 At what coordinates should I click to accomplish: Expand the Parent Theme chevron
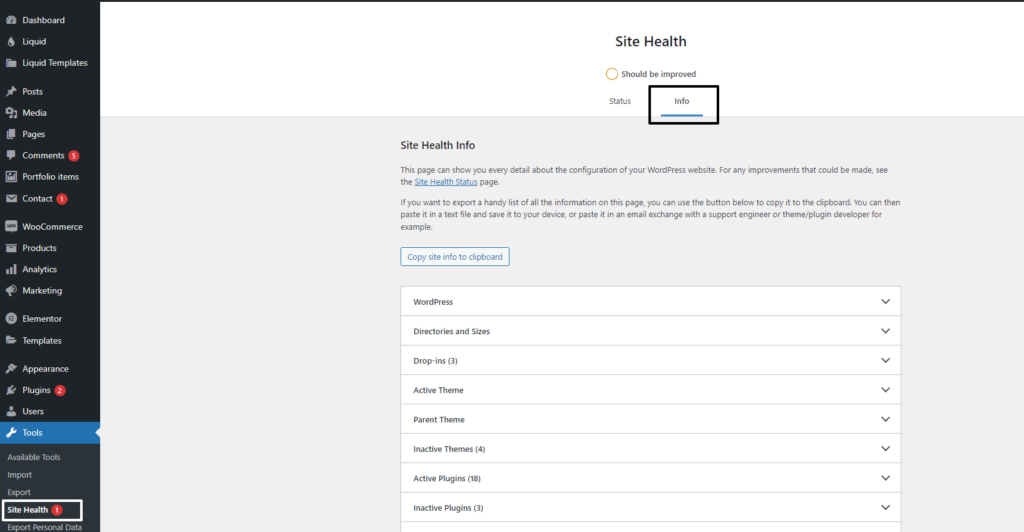[x=885, y=419]
